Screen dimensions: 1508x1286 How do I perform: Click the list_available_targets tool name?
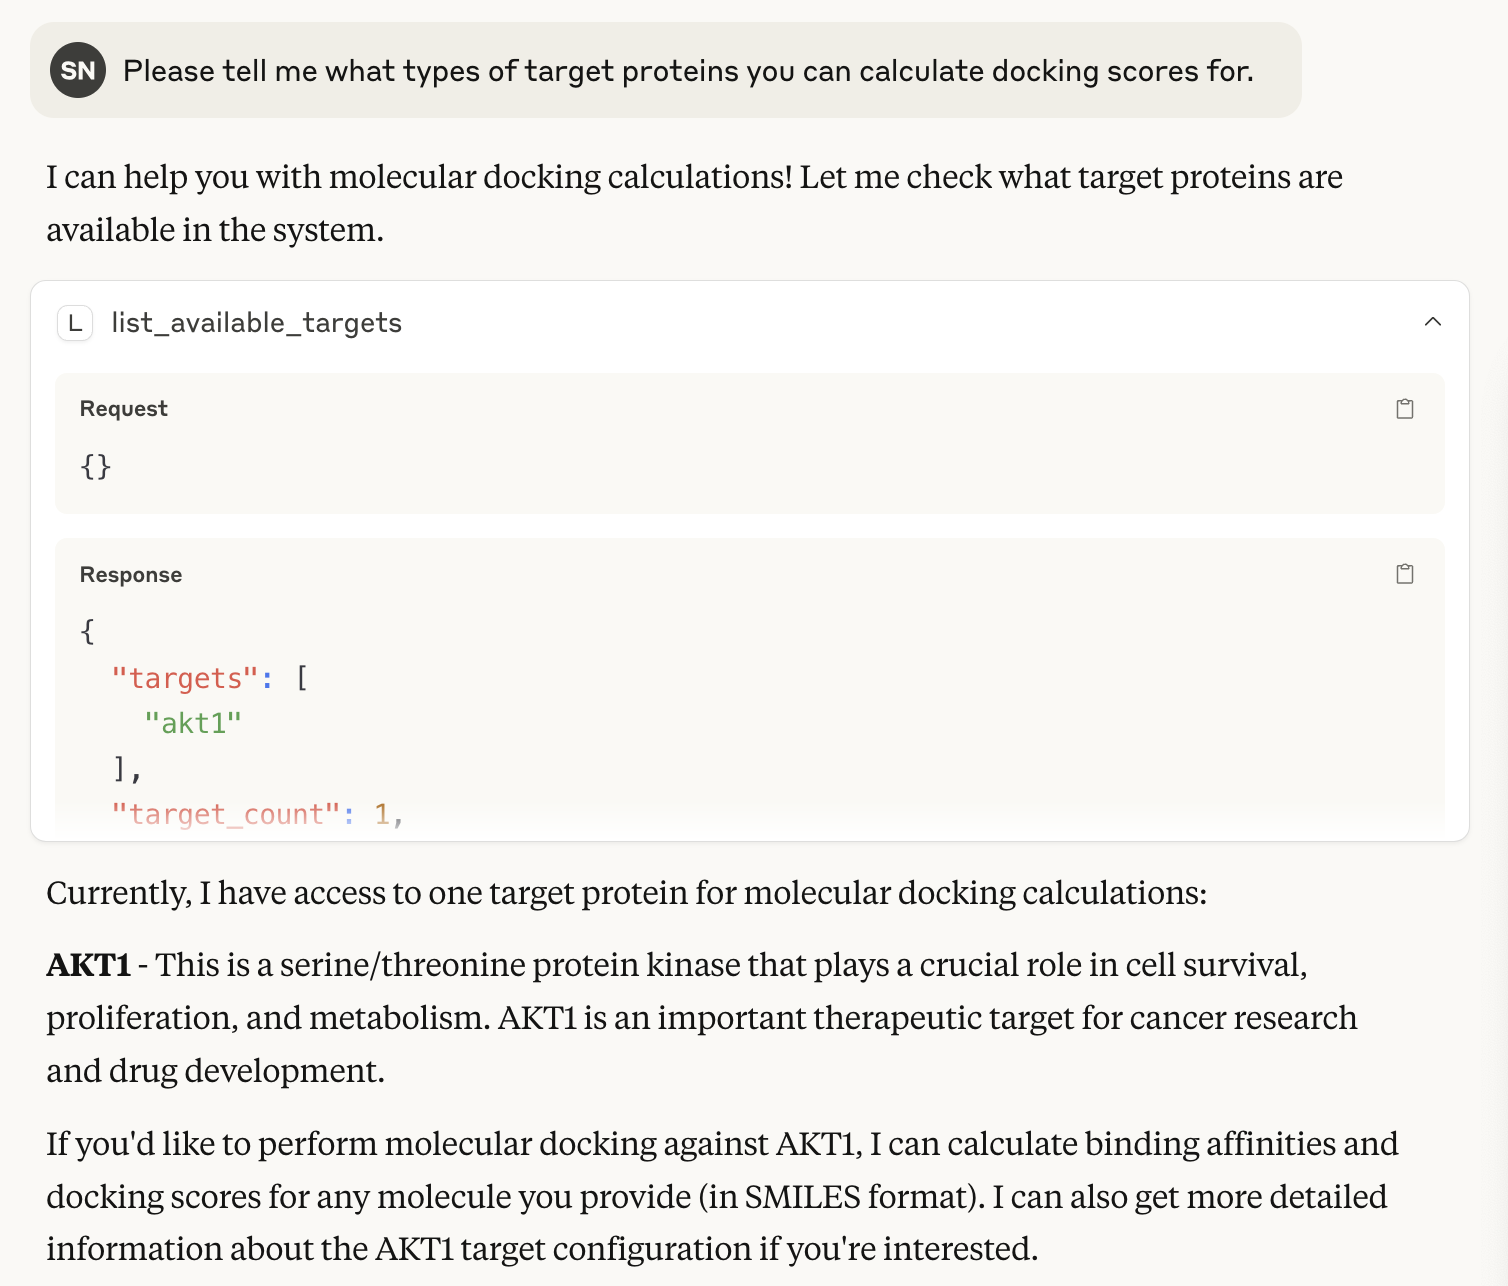click(x=256, y=323)
